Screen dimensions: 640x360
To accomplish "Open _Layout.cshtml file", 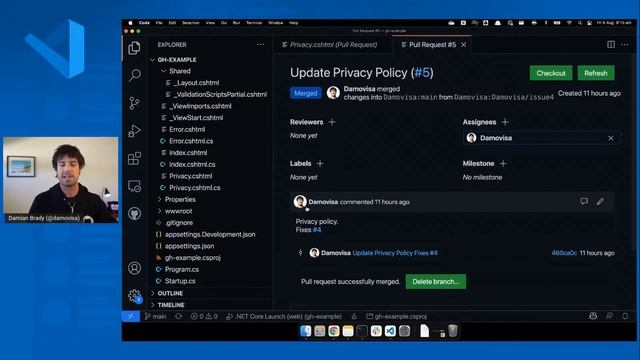I will [196, 83].
